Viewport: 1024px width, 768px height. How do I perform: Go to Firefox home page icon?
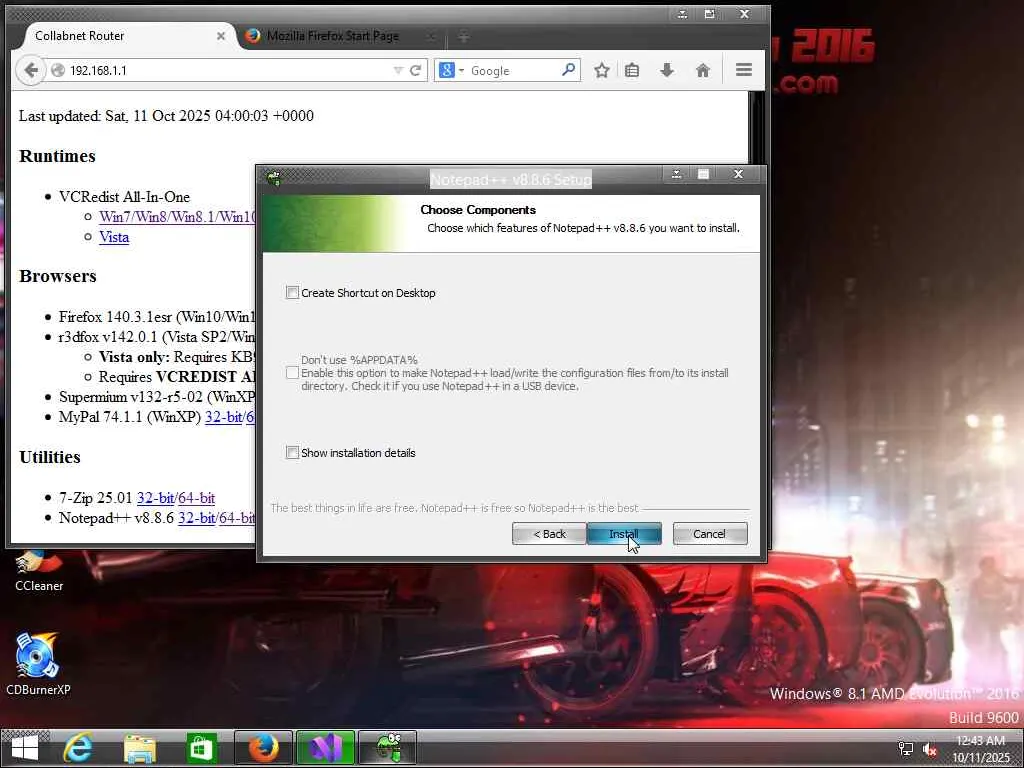tap(702, 70)
